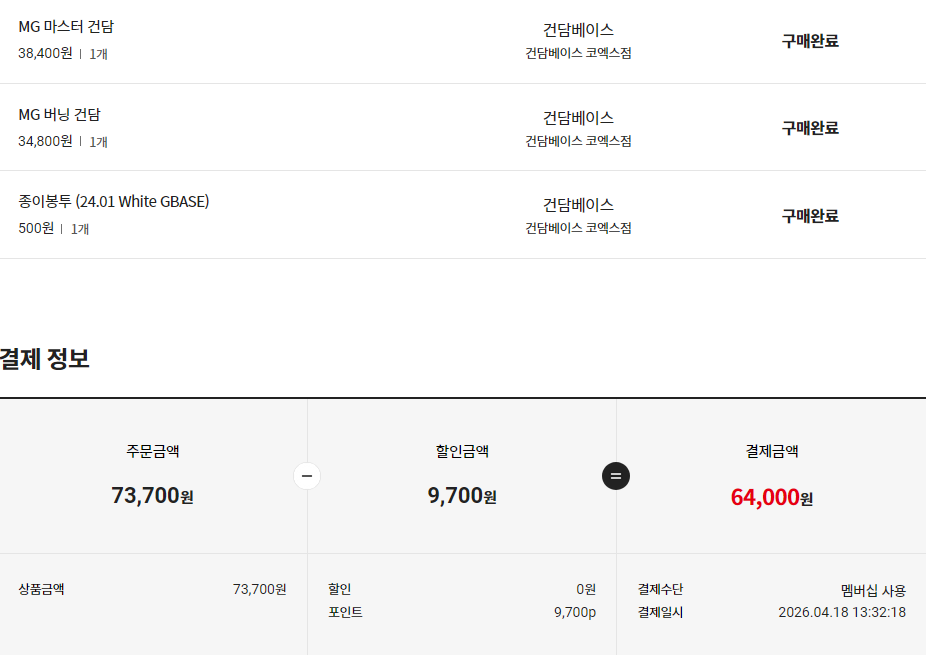
Task: Click the 멤버십 사용 payment method text
Action: (x=873, y=590)
